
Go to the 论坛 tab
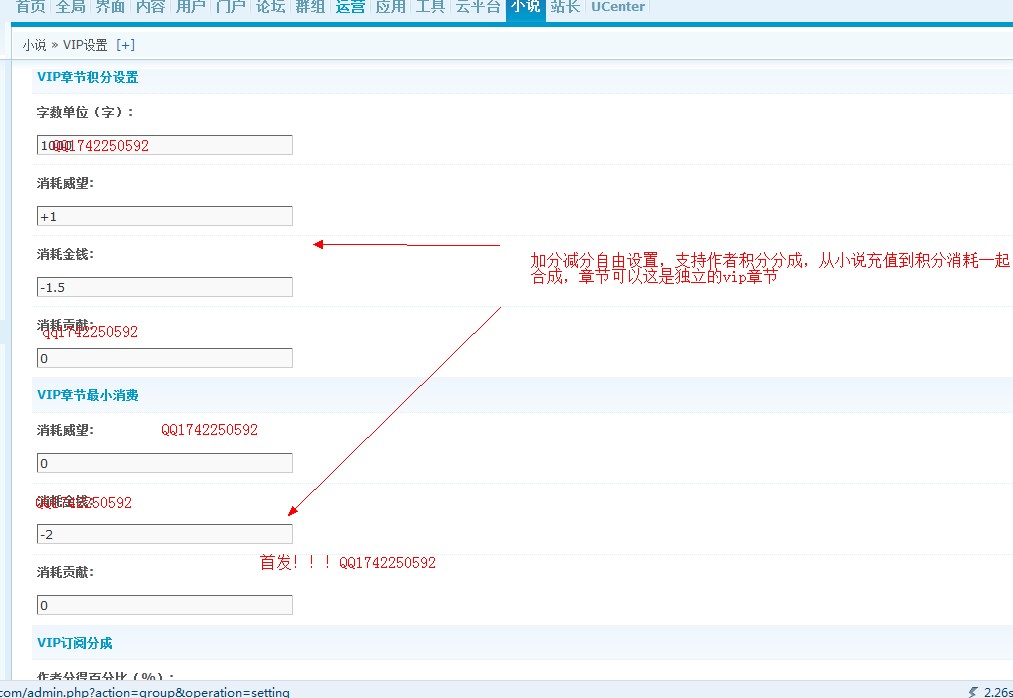pos(271,6)
